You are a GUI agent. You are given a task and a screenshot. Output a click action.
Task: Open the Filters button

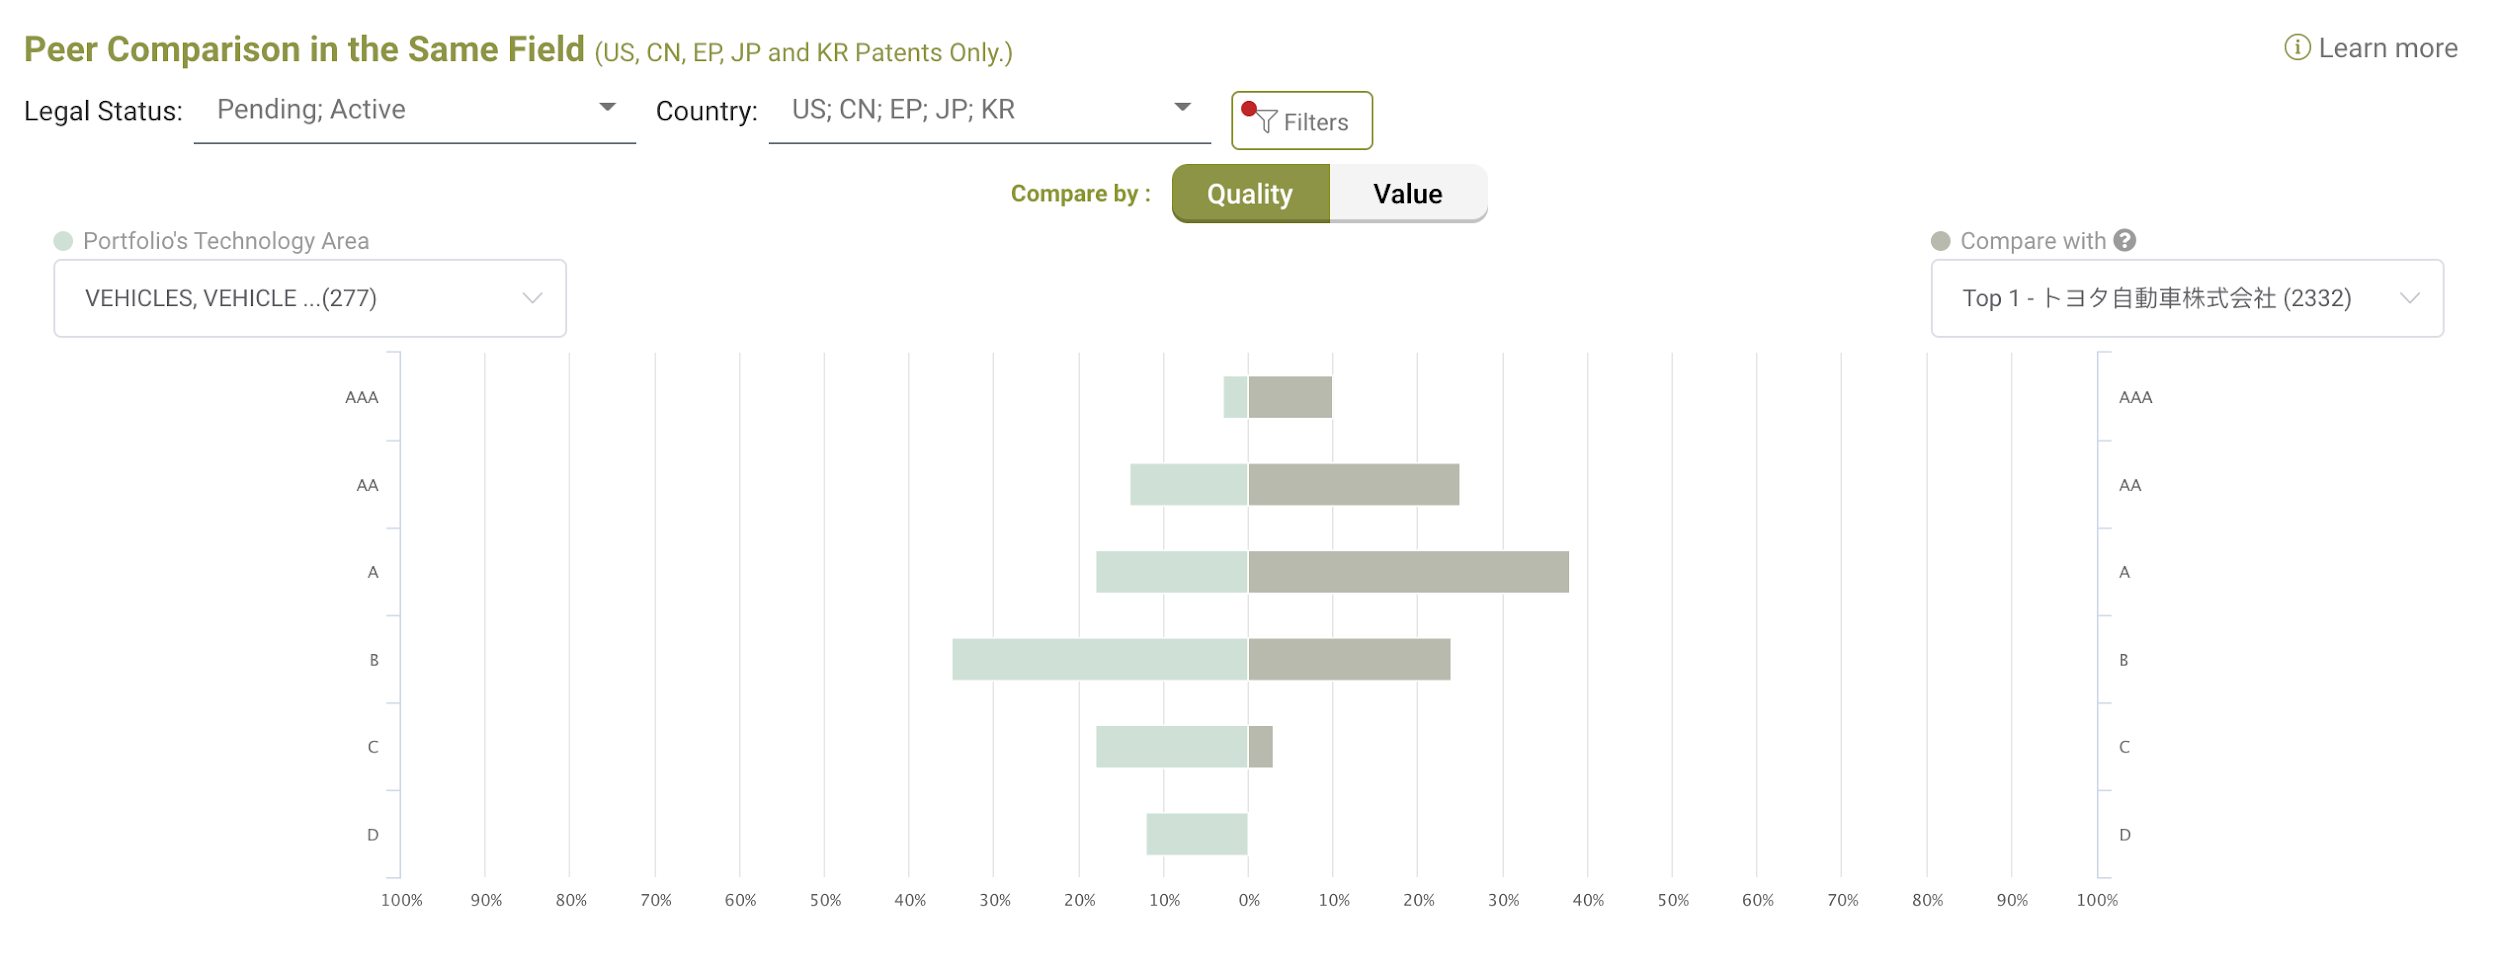coord(1301,121)
